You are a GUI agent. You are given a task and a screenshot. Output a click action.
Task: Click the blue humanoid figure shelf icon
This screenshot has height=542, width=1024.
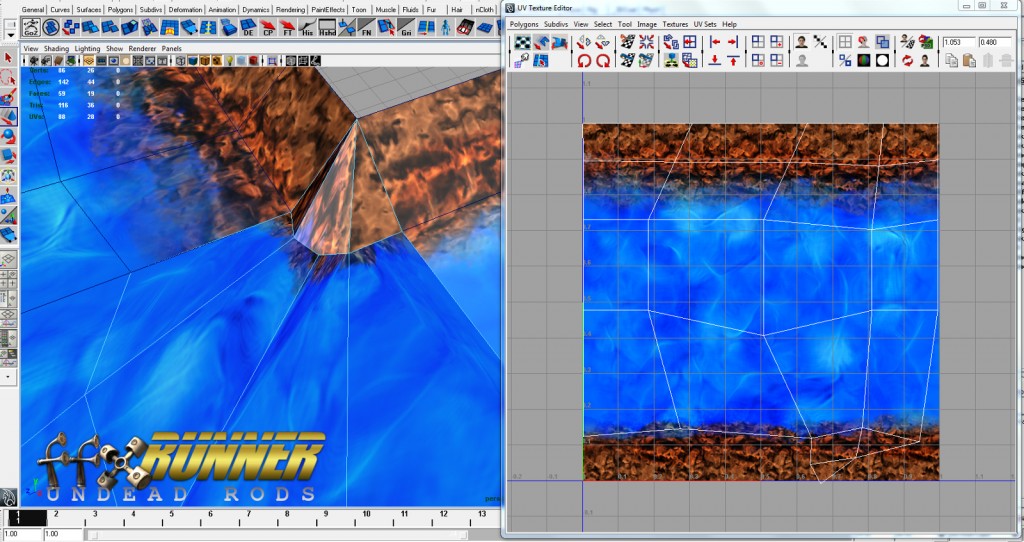point(445,28)
